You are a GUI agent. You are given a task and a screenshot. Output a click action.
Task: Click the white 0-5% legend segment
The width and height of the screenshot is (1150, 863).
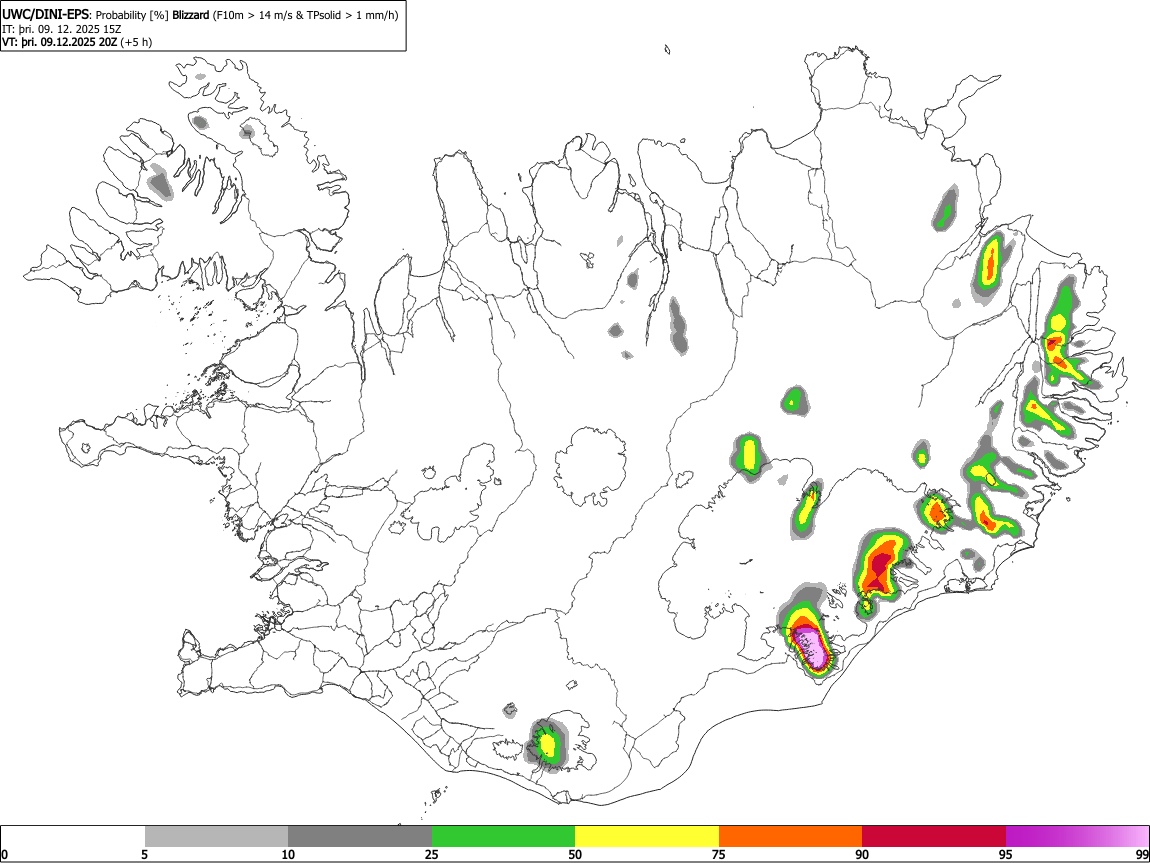tap(73, 836)
